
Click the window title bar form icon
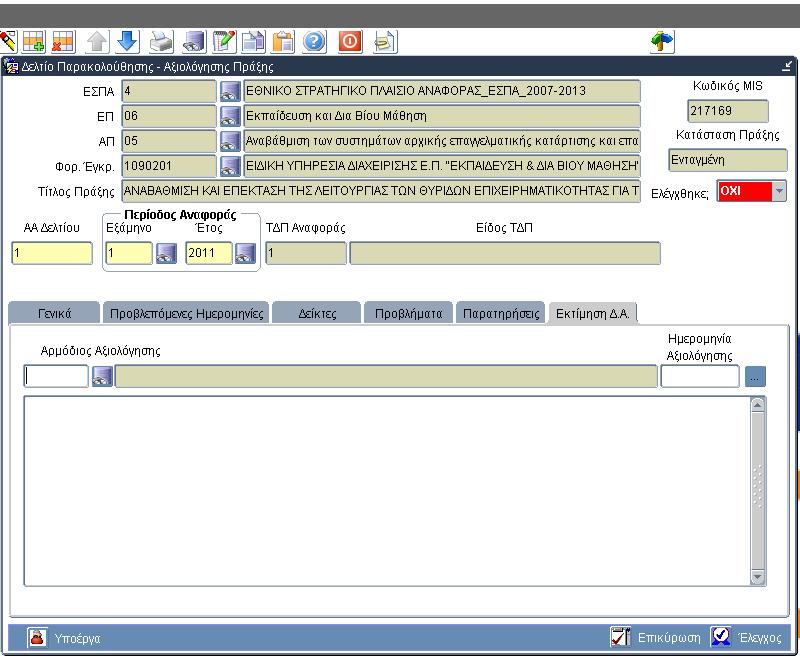pos(11,66)
